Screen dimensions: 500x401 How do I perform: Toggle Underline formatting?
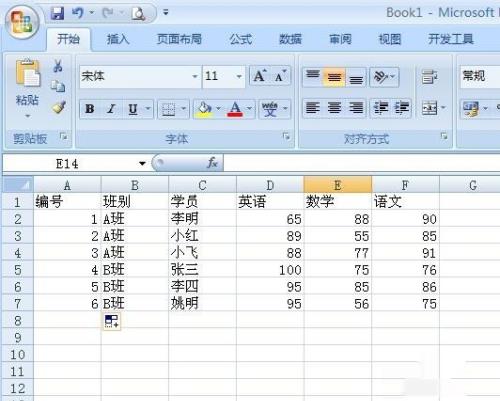(x=133, y=109)
